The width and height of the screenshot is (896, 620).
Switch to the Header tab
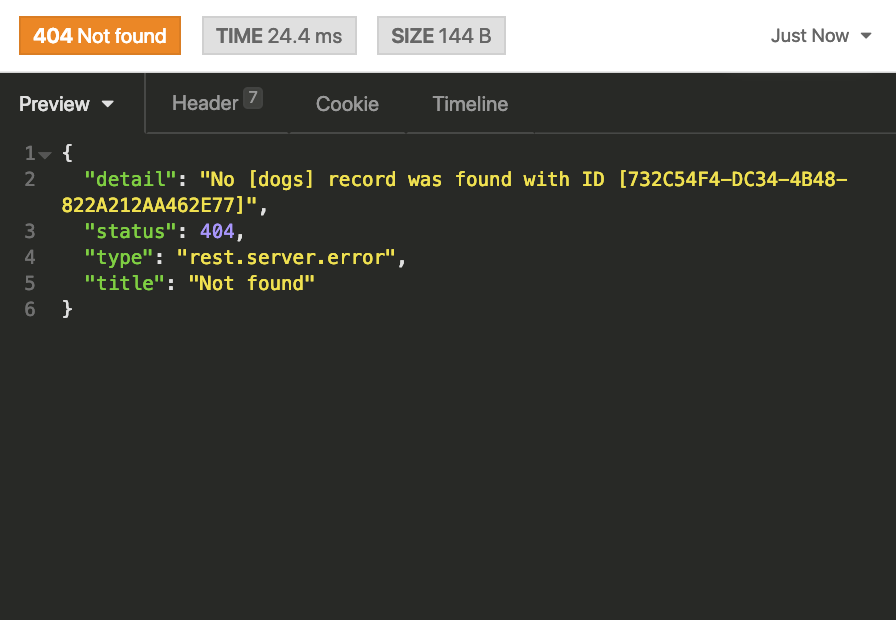coord(205,103)
